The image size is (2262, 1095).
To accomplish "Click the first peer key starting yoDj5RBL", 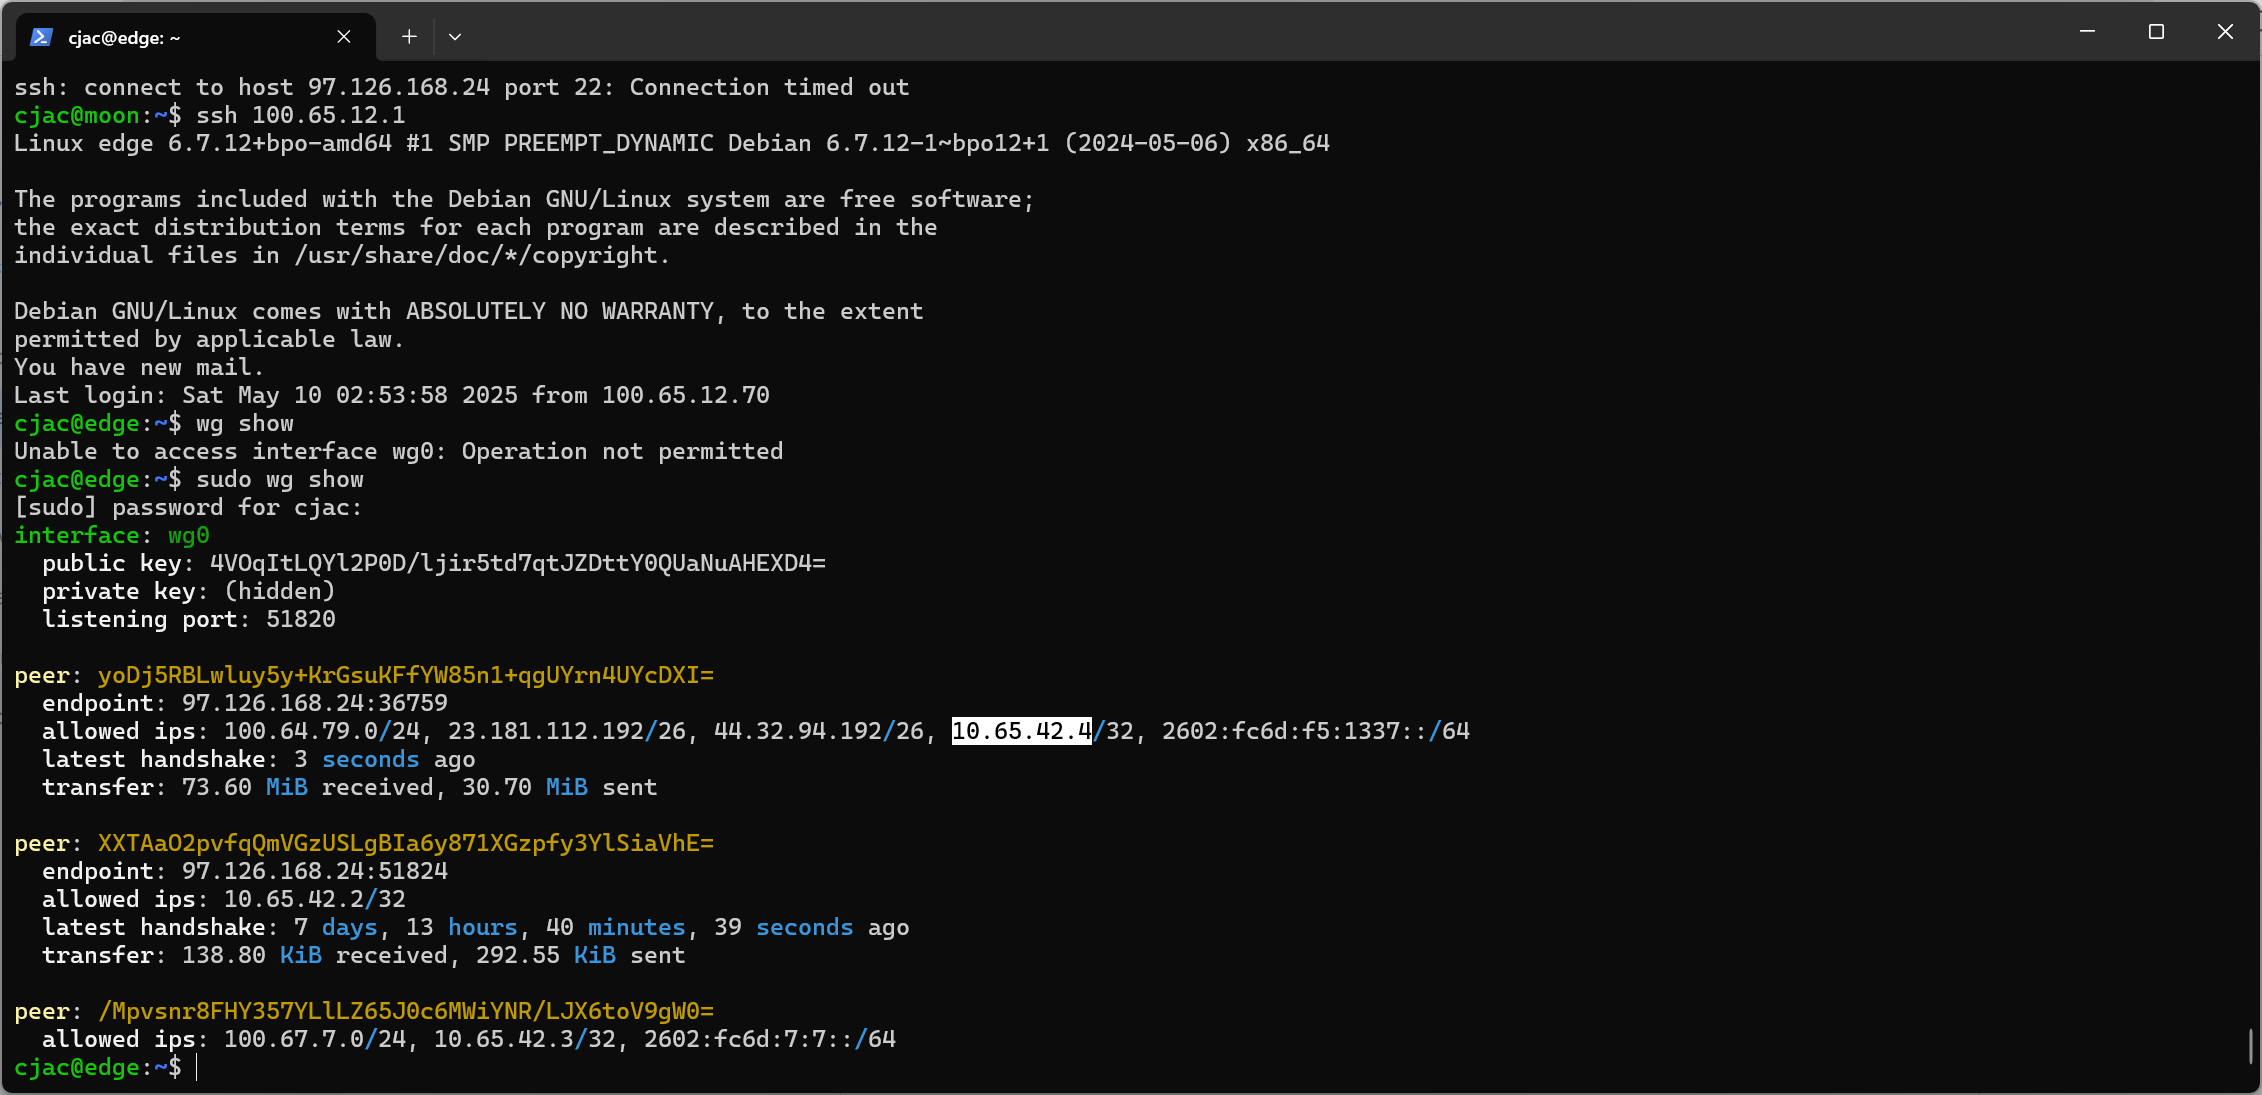I will coord(405,675).
